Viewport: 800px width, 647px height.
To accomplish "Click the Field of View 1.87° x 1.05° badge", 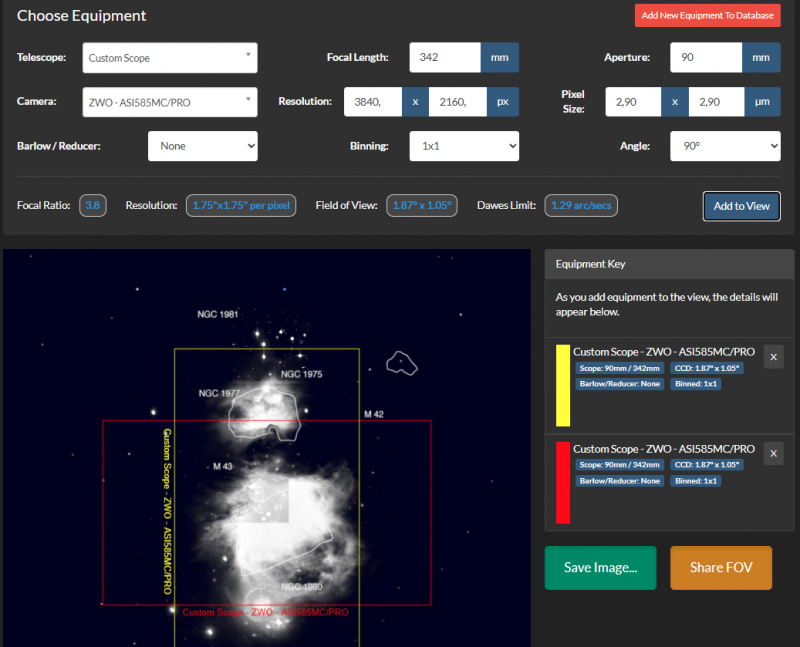I will click(422, 206).
